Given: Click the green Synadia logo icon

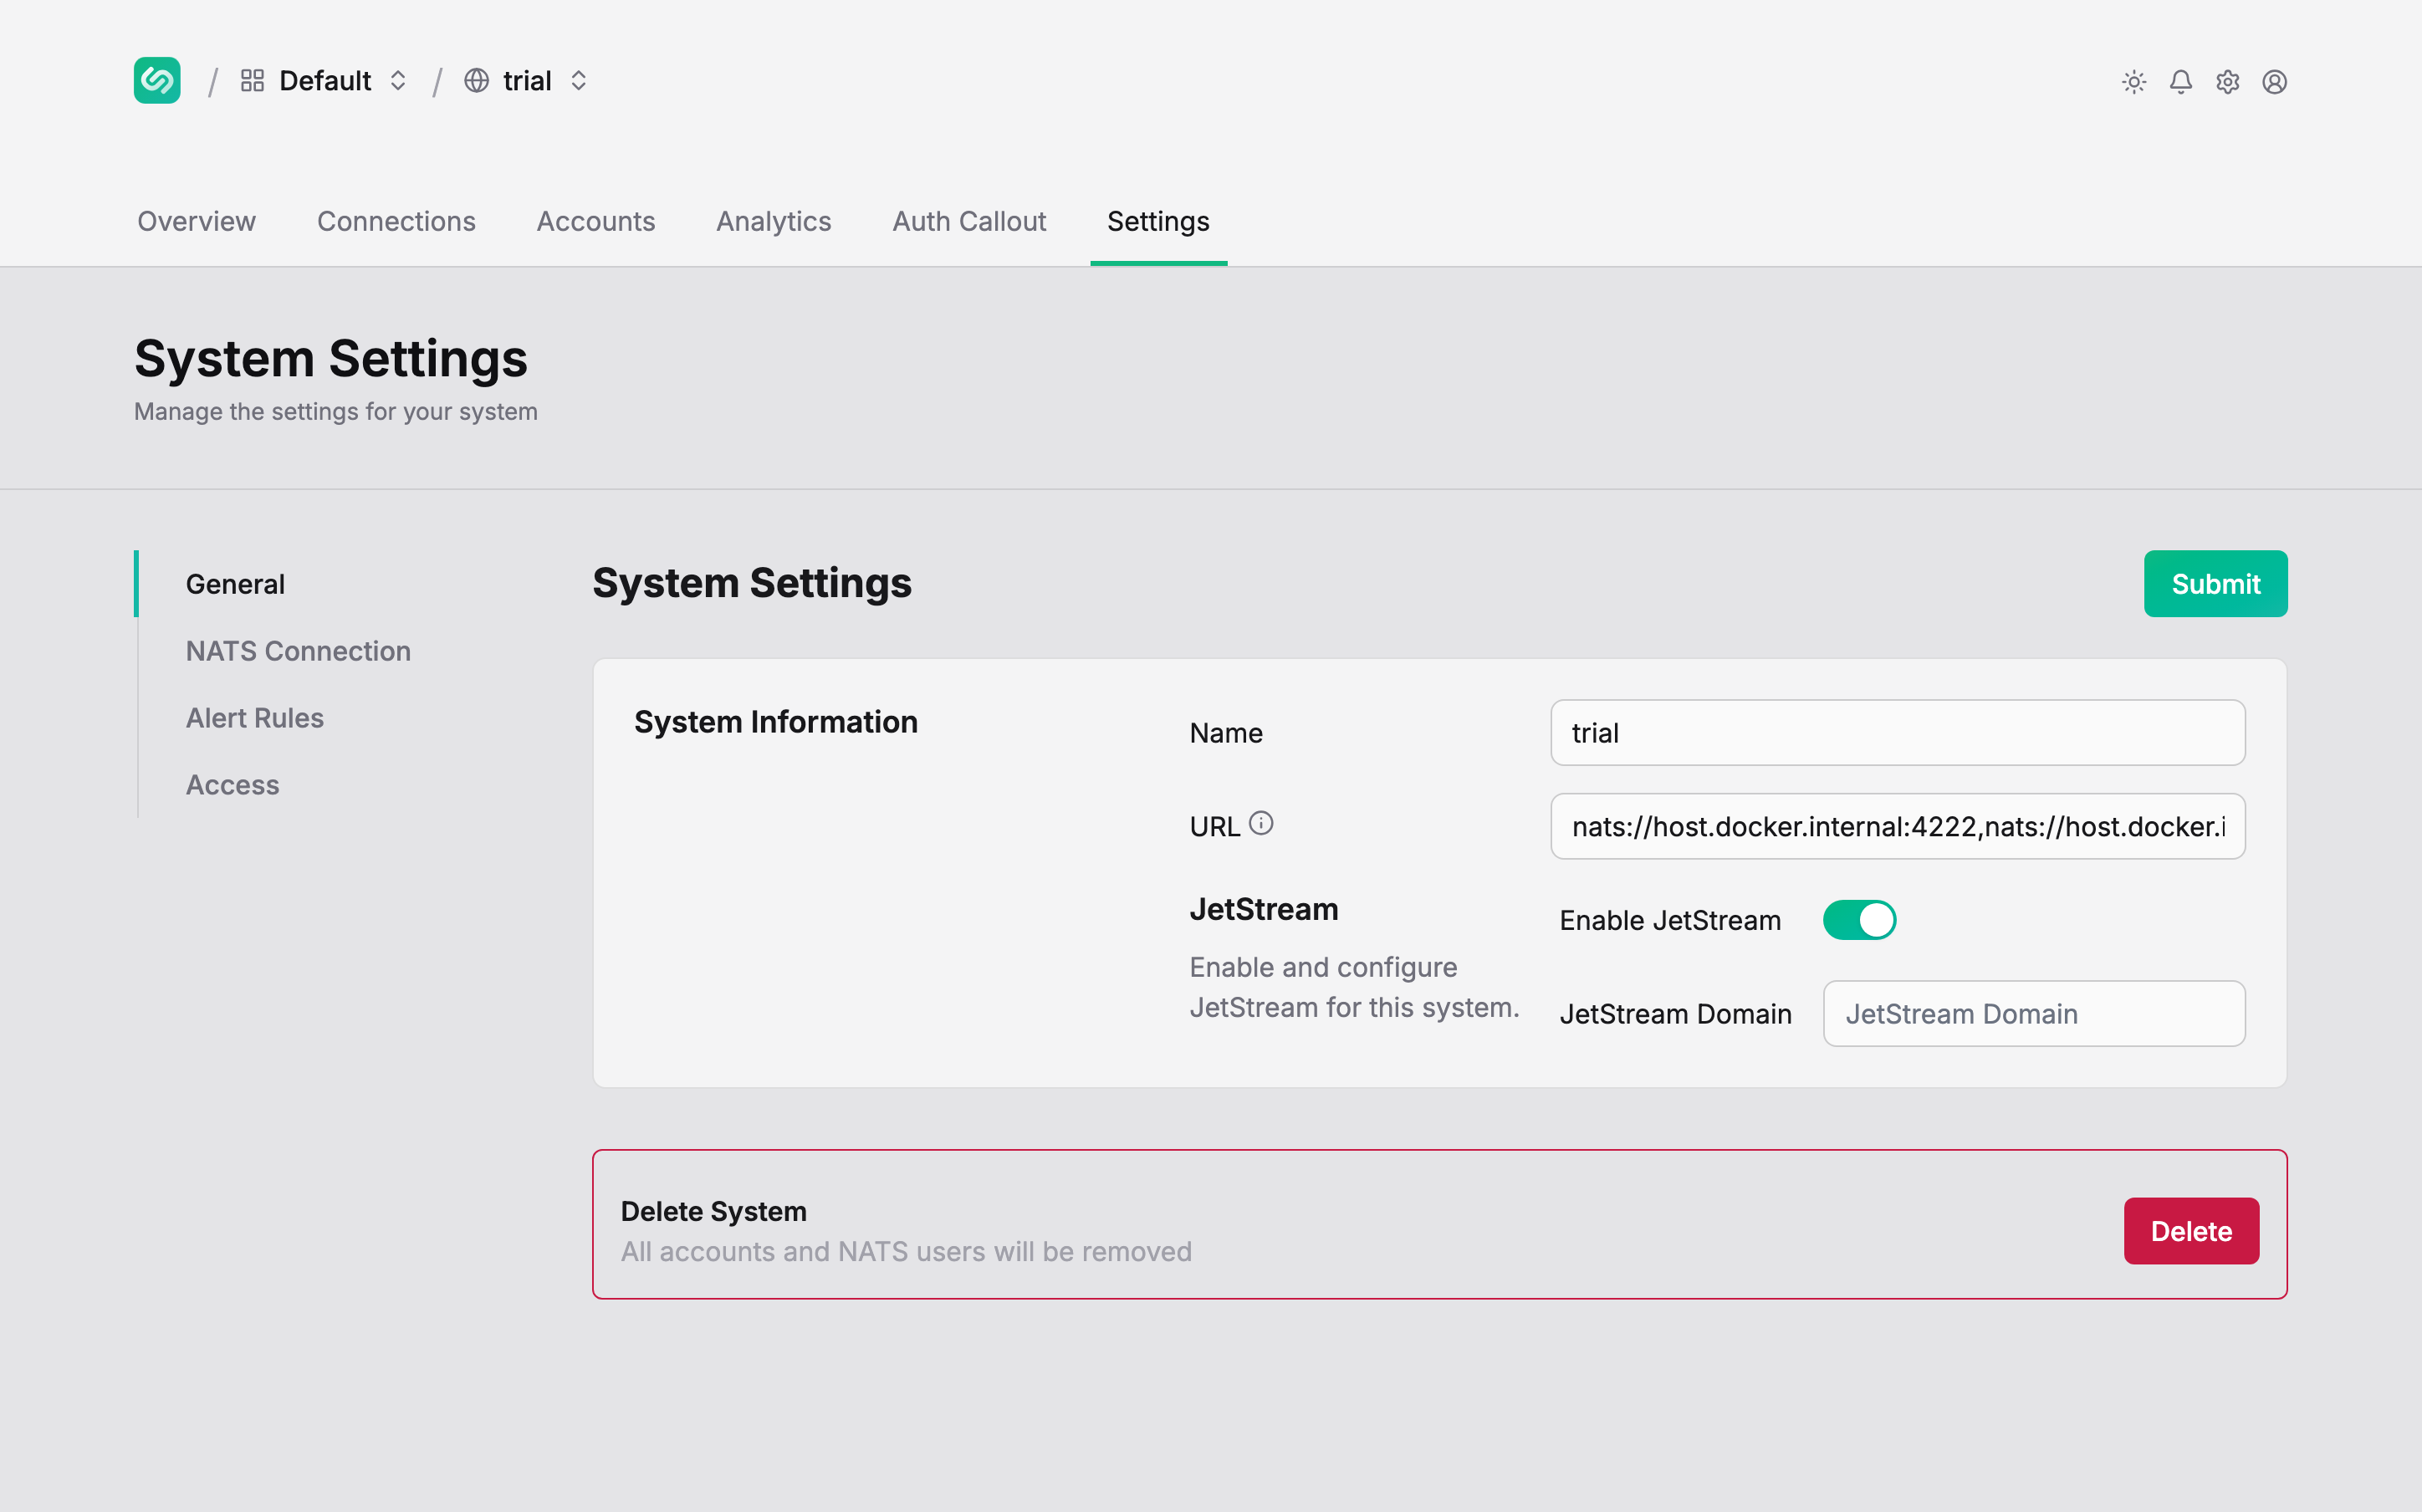Looking at the screenshot, I should pos(157,80).
